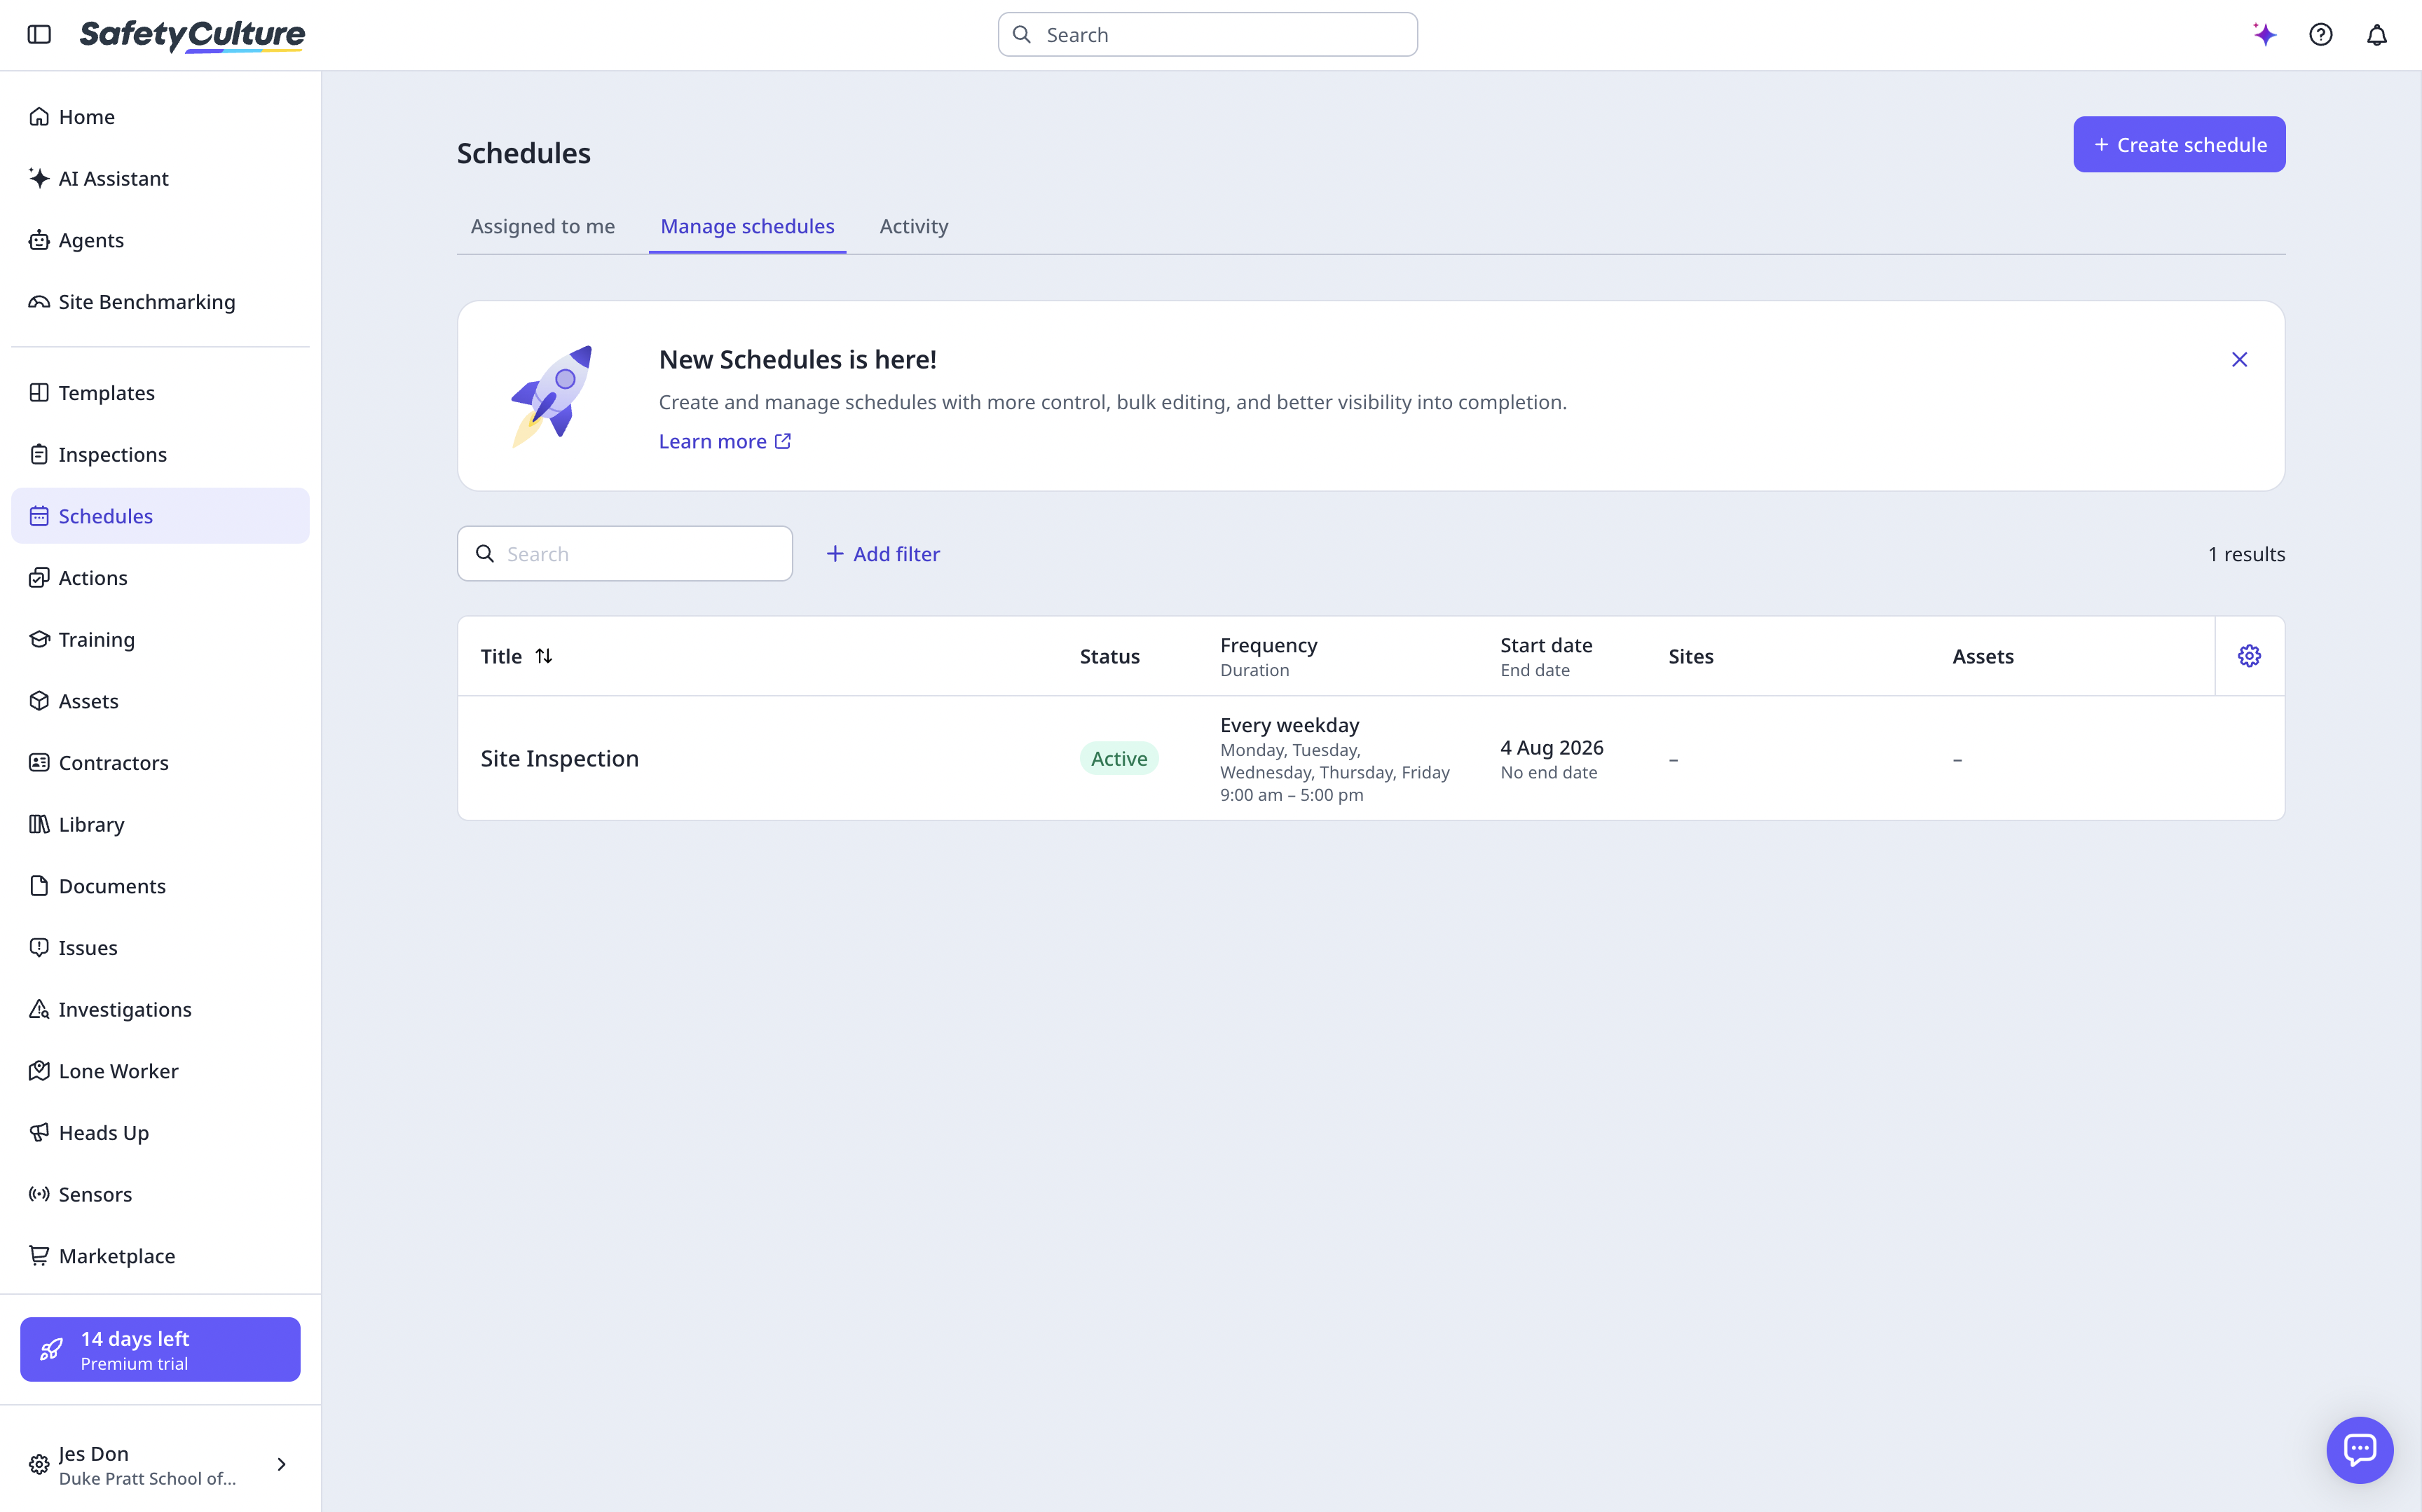Click the Frequency column header
2422x1512 pixels.
click(1269, 646)
